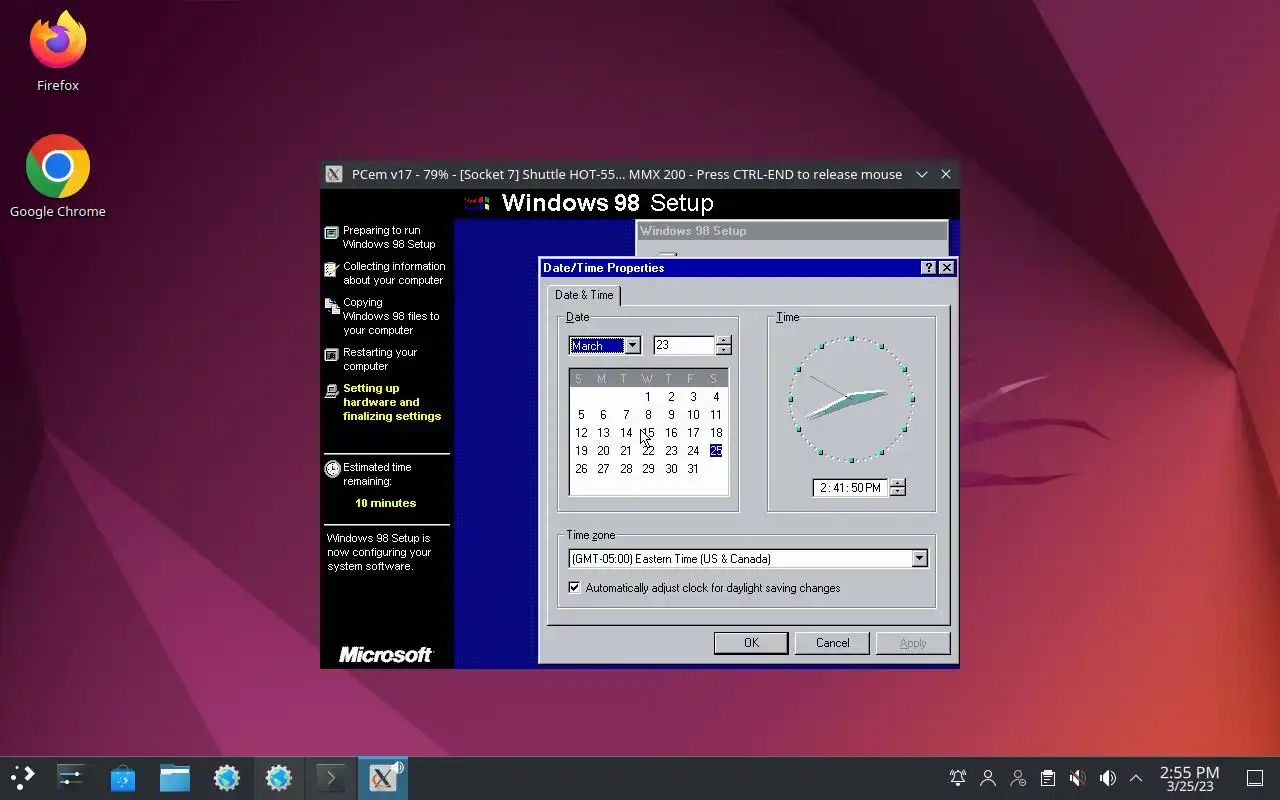Toggle automatically adjust for daylight saving
This screenshot has width=1280, height=800.
[574, 588]
